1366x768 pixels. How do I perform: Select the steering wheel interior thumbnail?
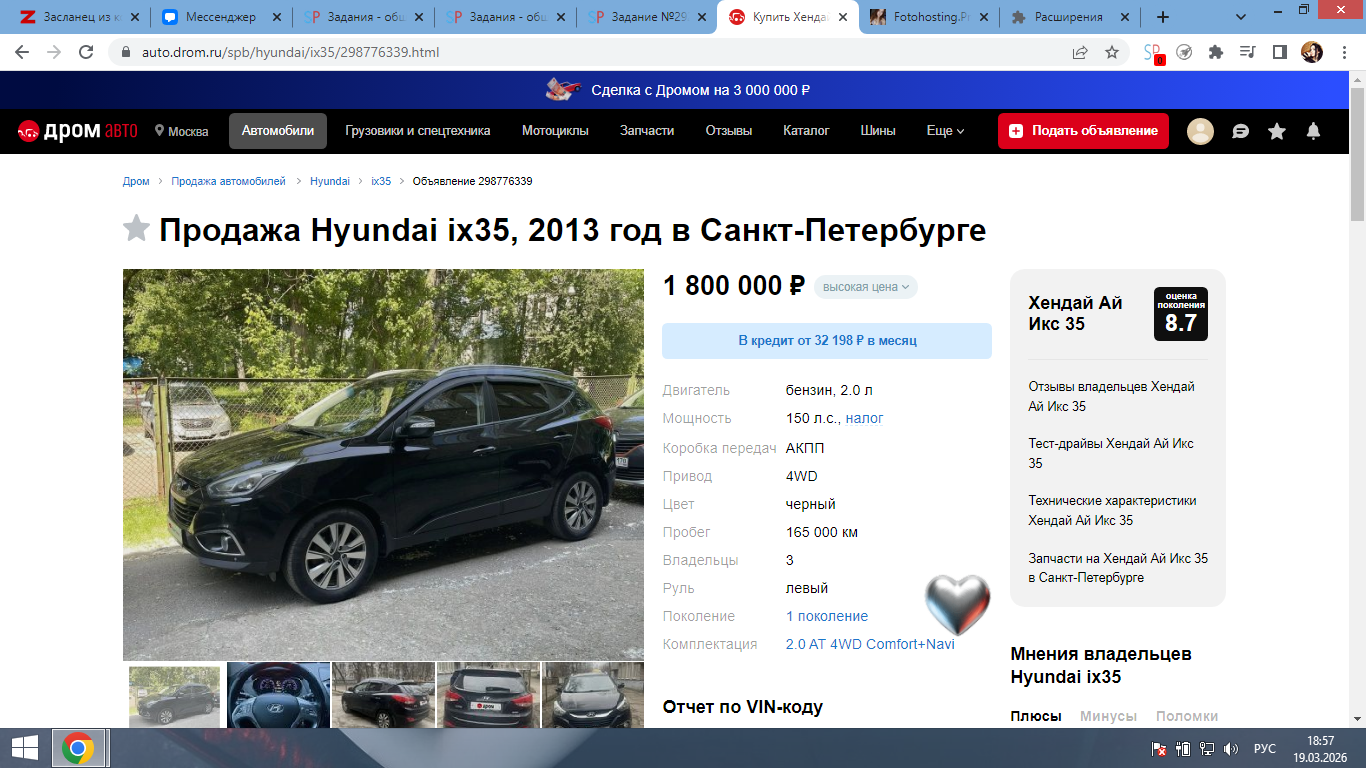(x=278, y=695)
